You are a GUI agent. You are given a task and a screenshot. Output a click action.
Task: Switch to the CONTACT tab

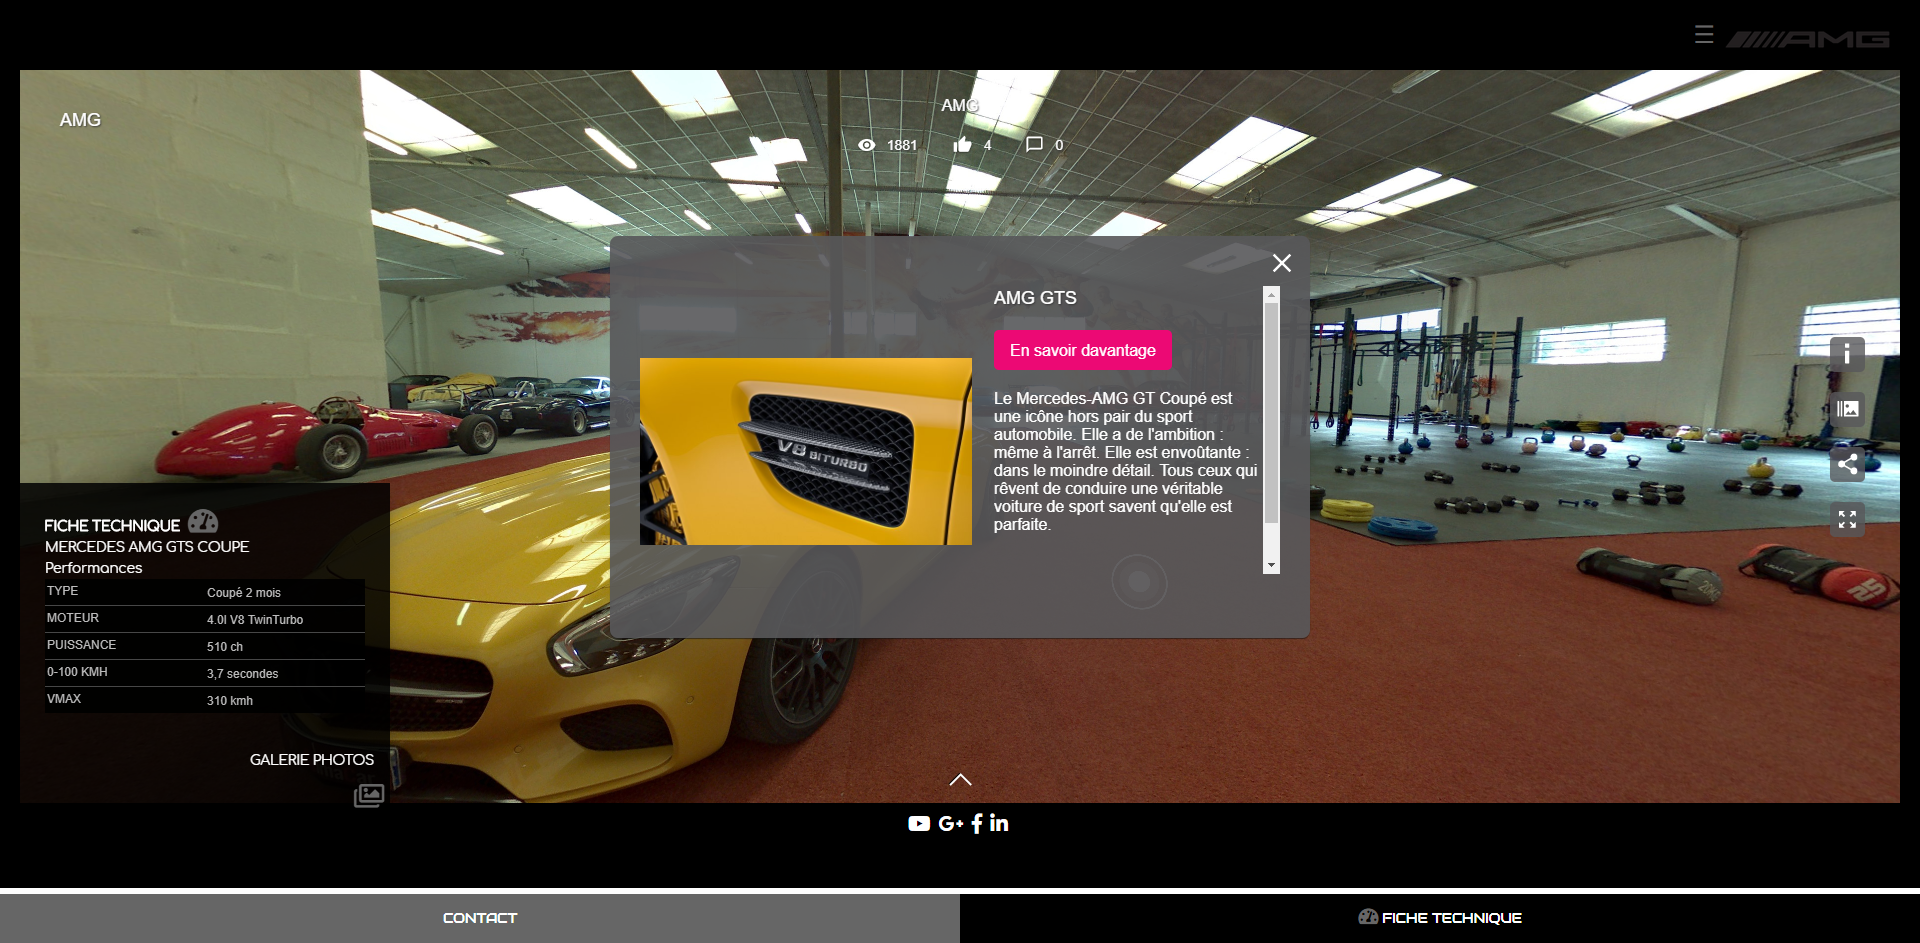[480, 918]
